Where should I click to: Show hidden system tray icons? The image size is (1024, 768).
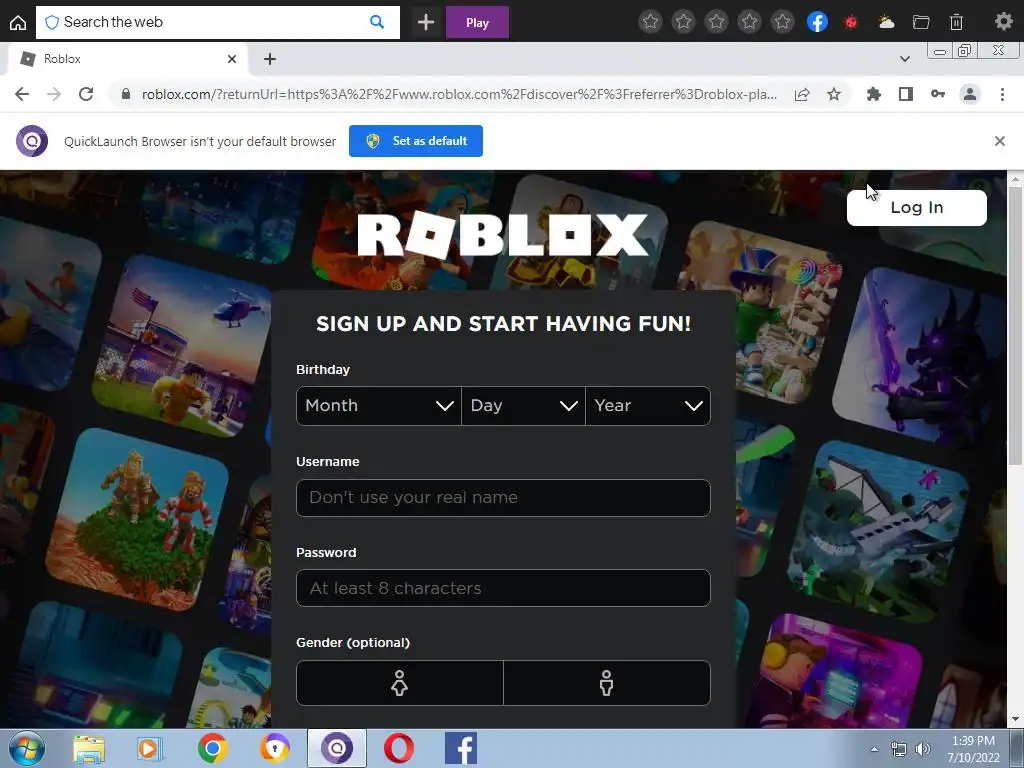(874, 749)
